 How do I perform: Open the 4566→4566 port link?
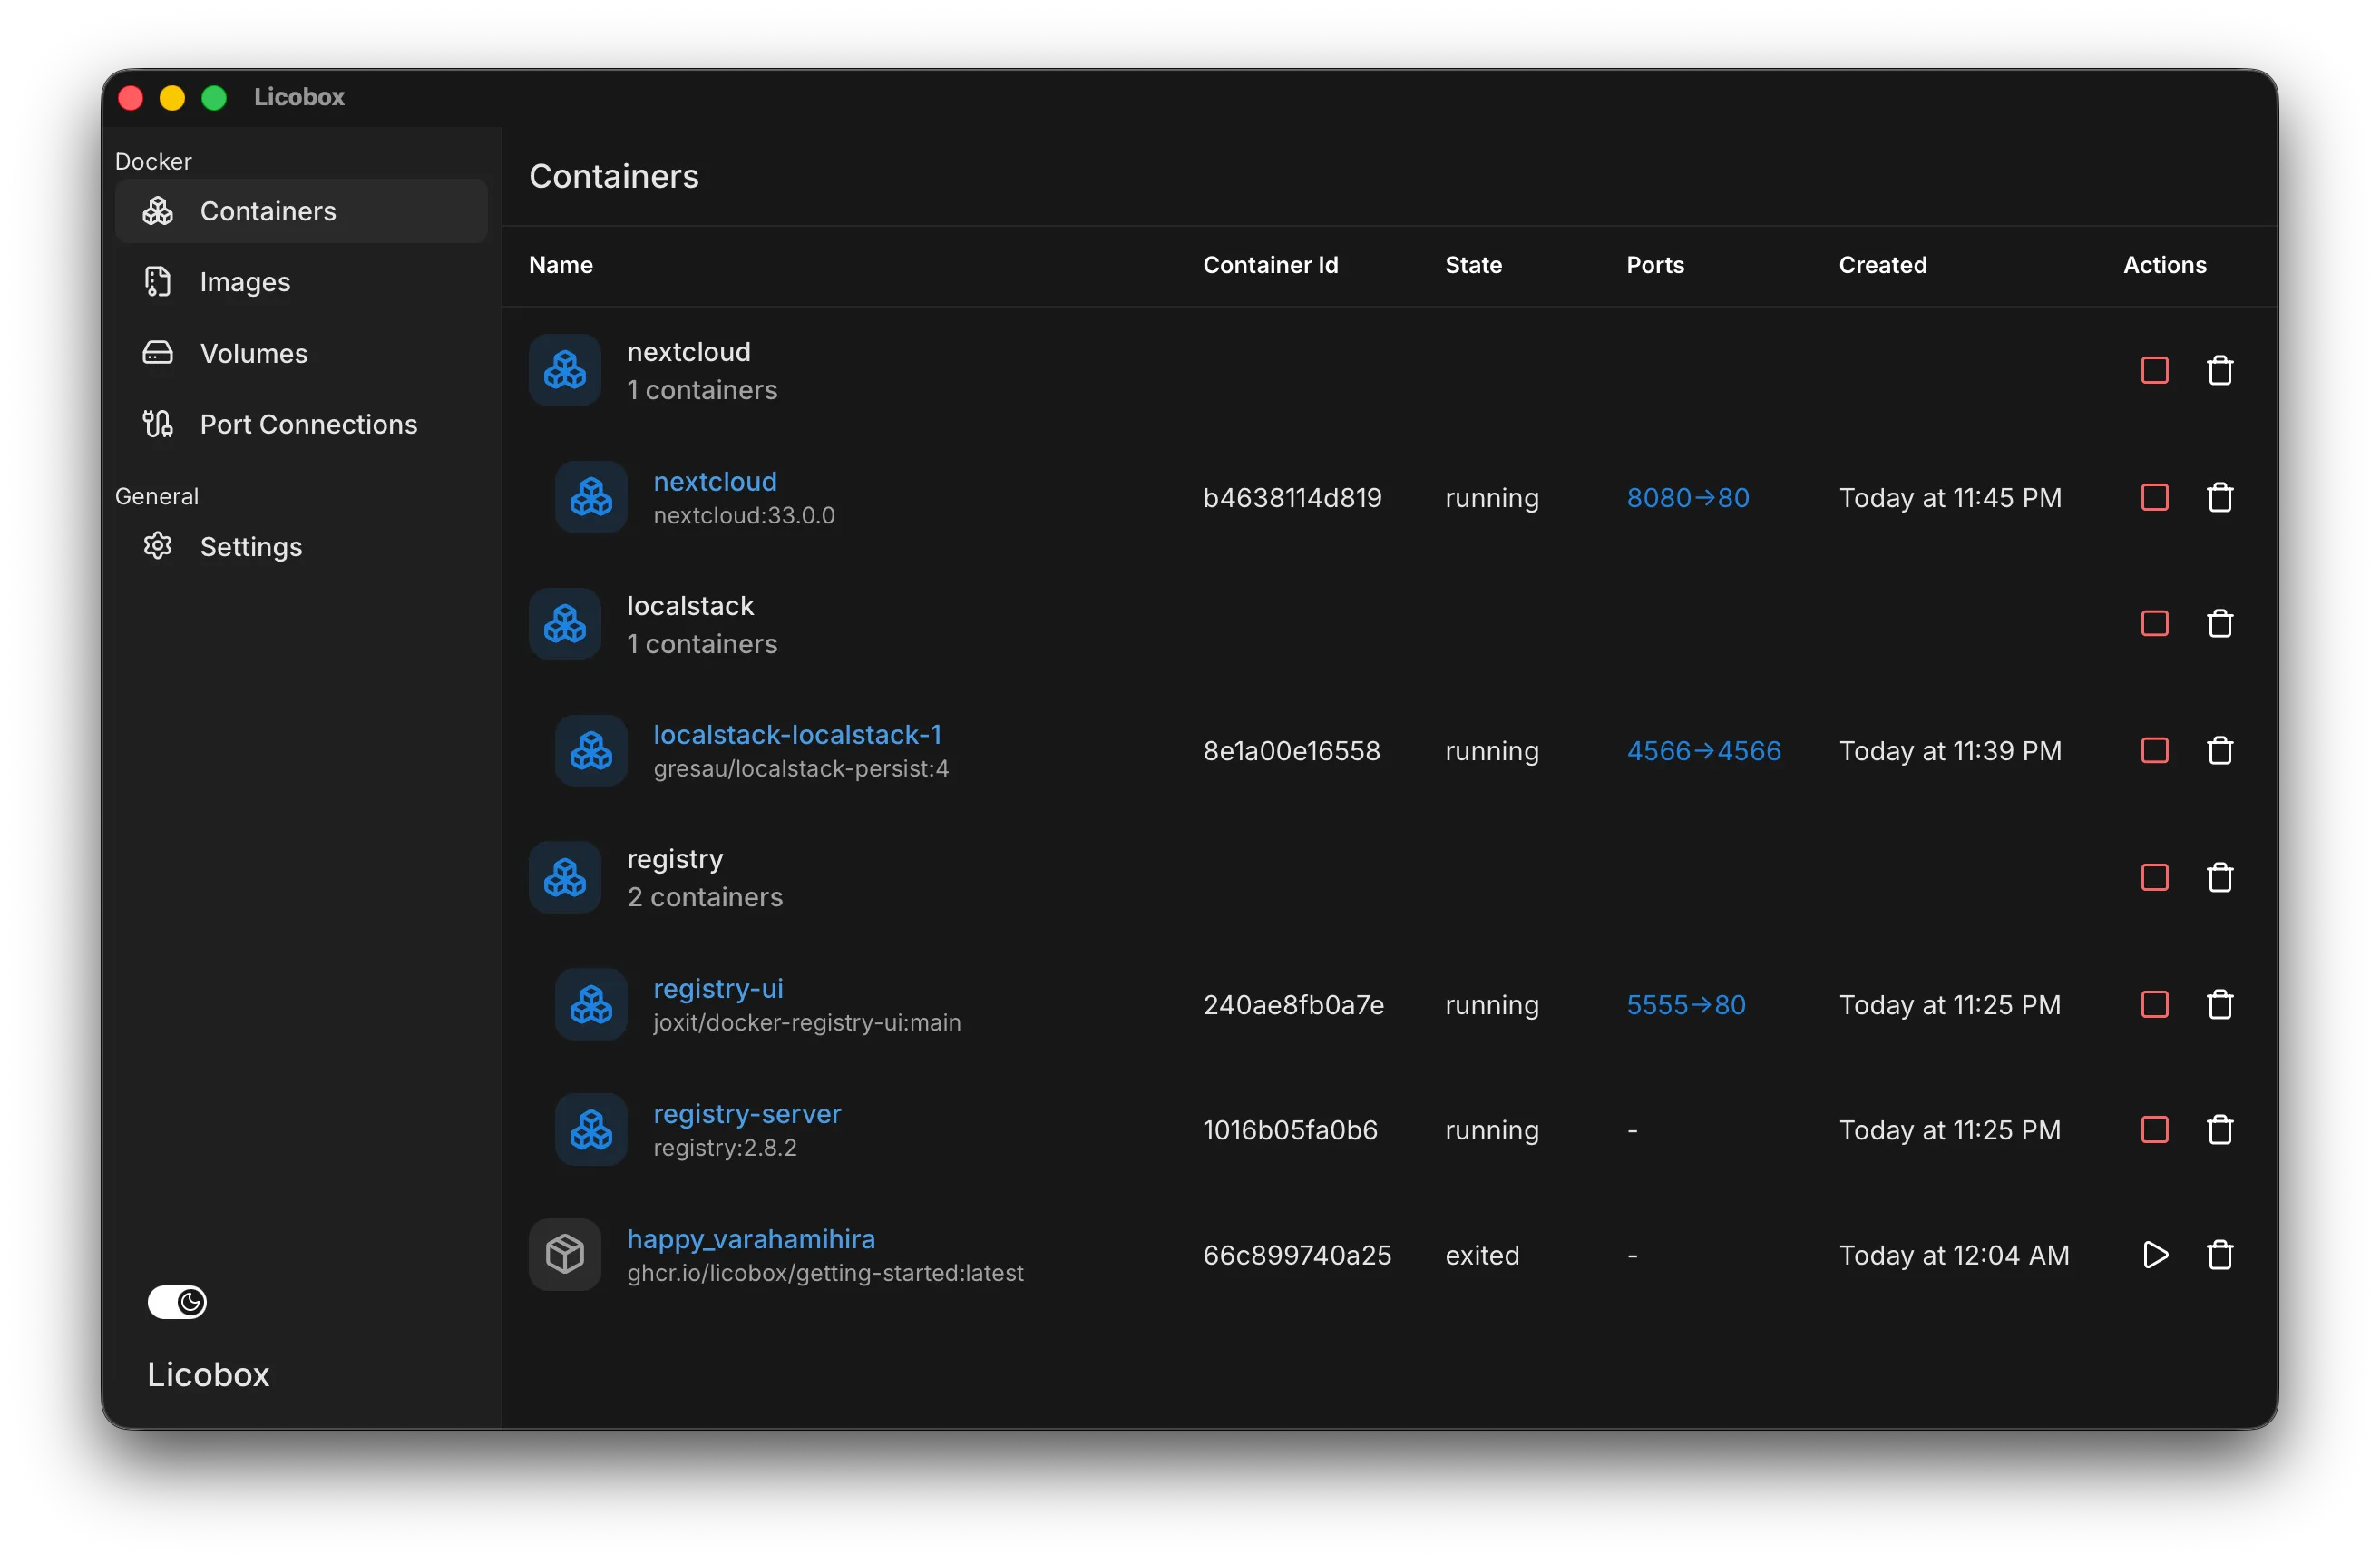[1703, 750]
